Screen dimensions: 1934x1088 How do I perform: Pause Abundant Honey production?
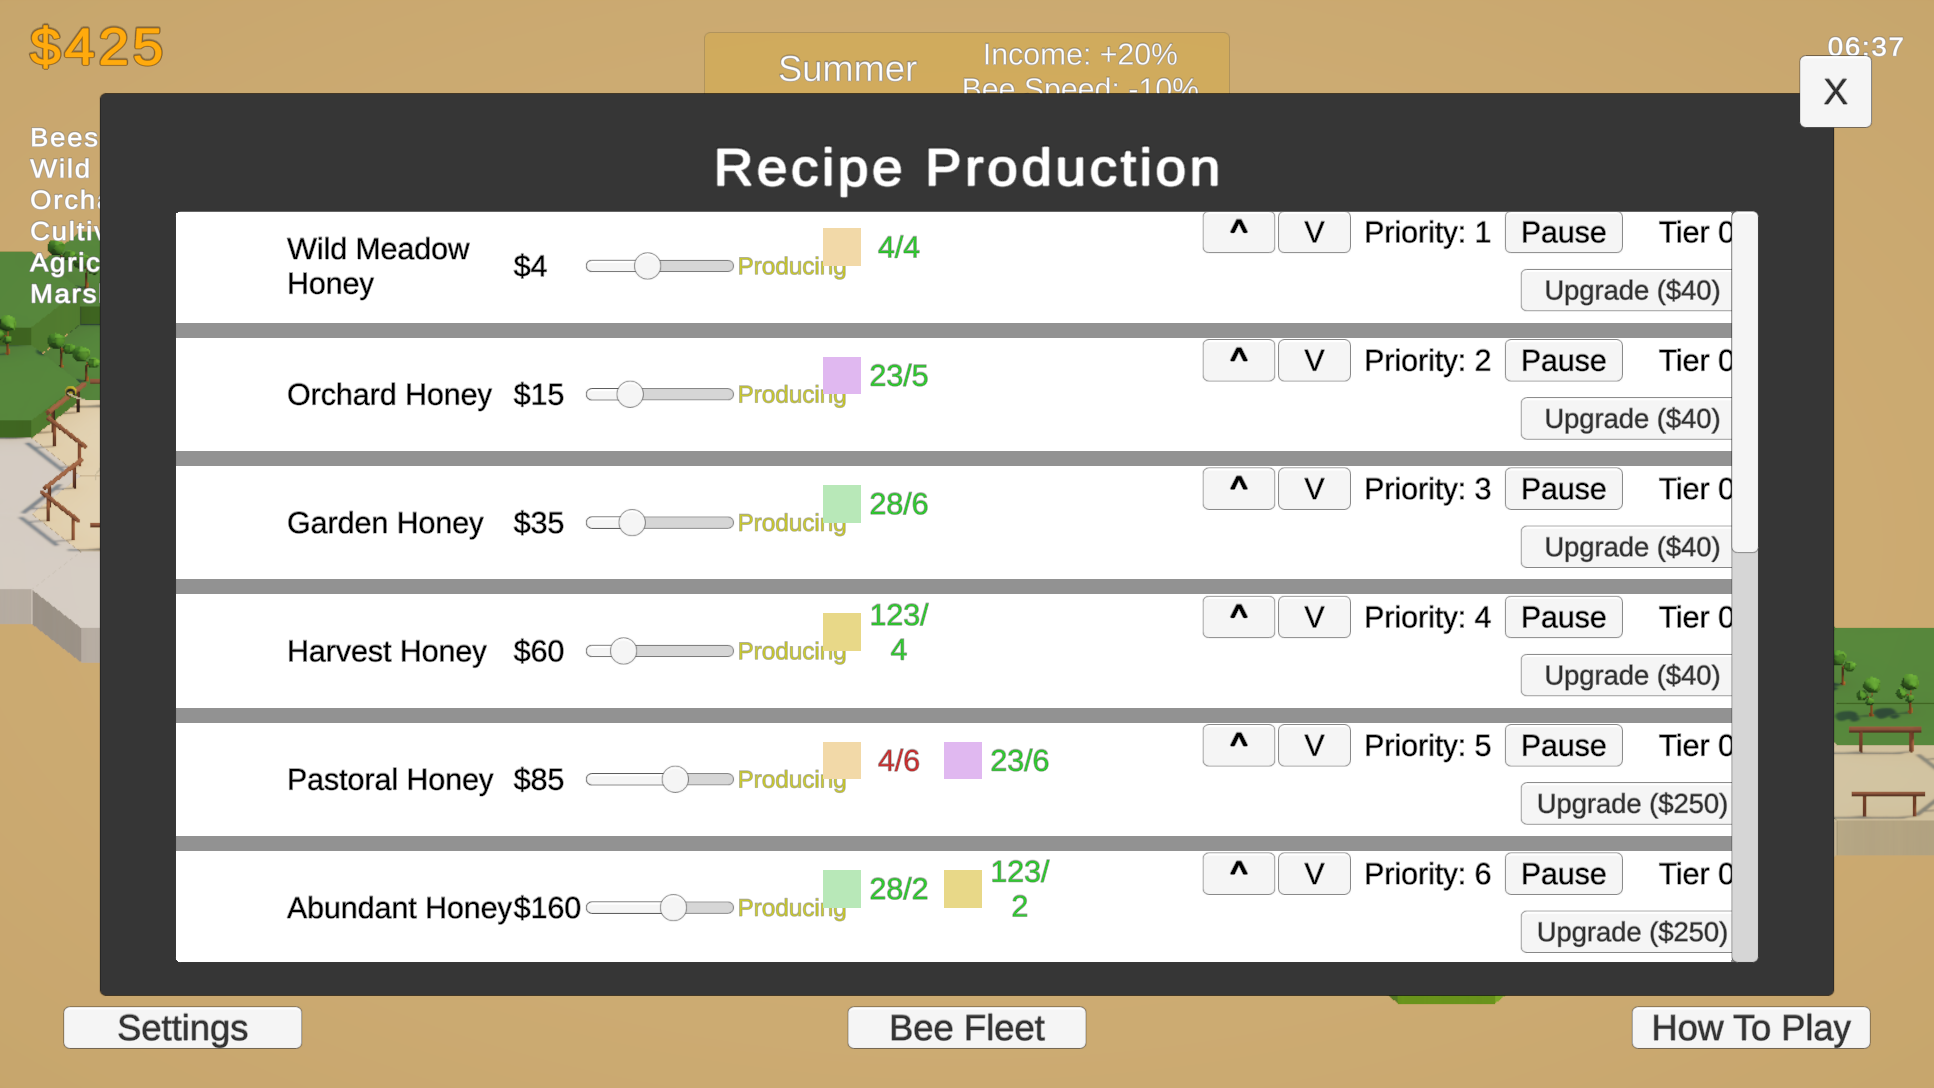click(x=1562, y=874)
